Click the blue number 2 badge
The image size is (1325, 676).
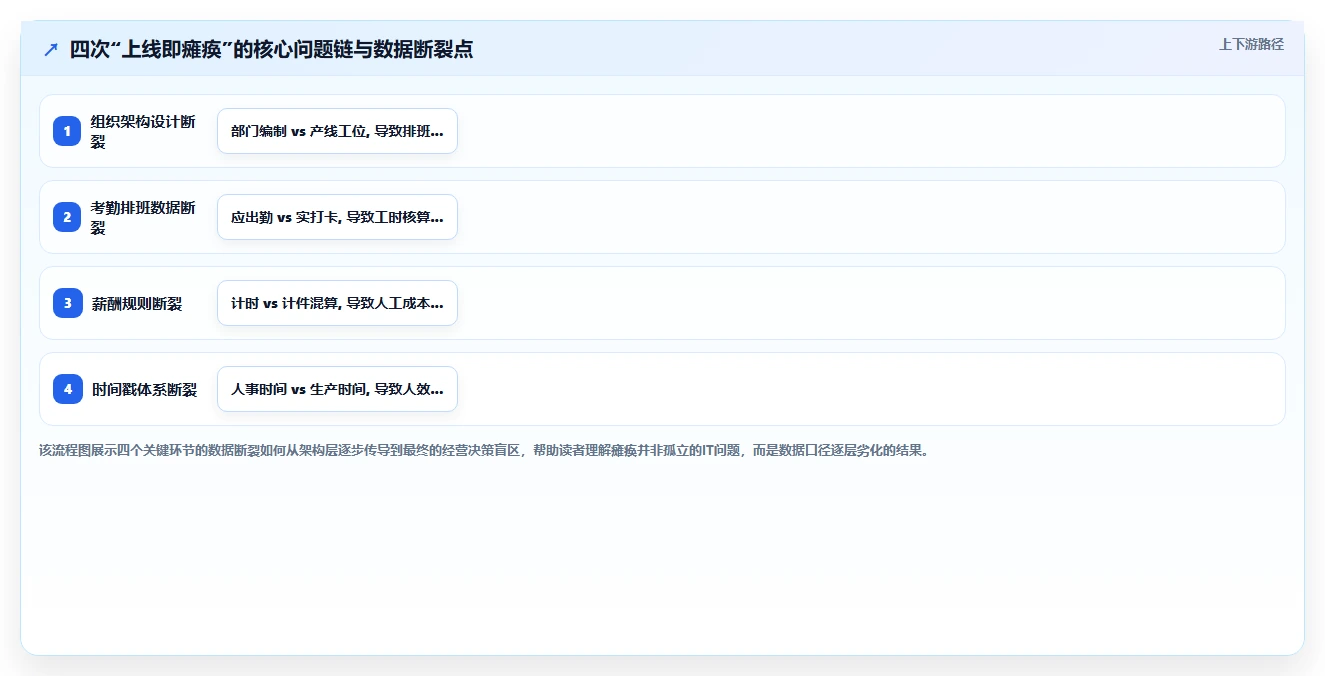pos(68,217)
